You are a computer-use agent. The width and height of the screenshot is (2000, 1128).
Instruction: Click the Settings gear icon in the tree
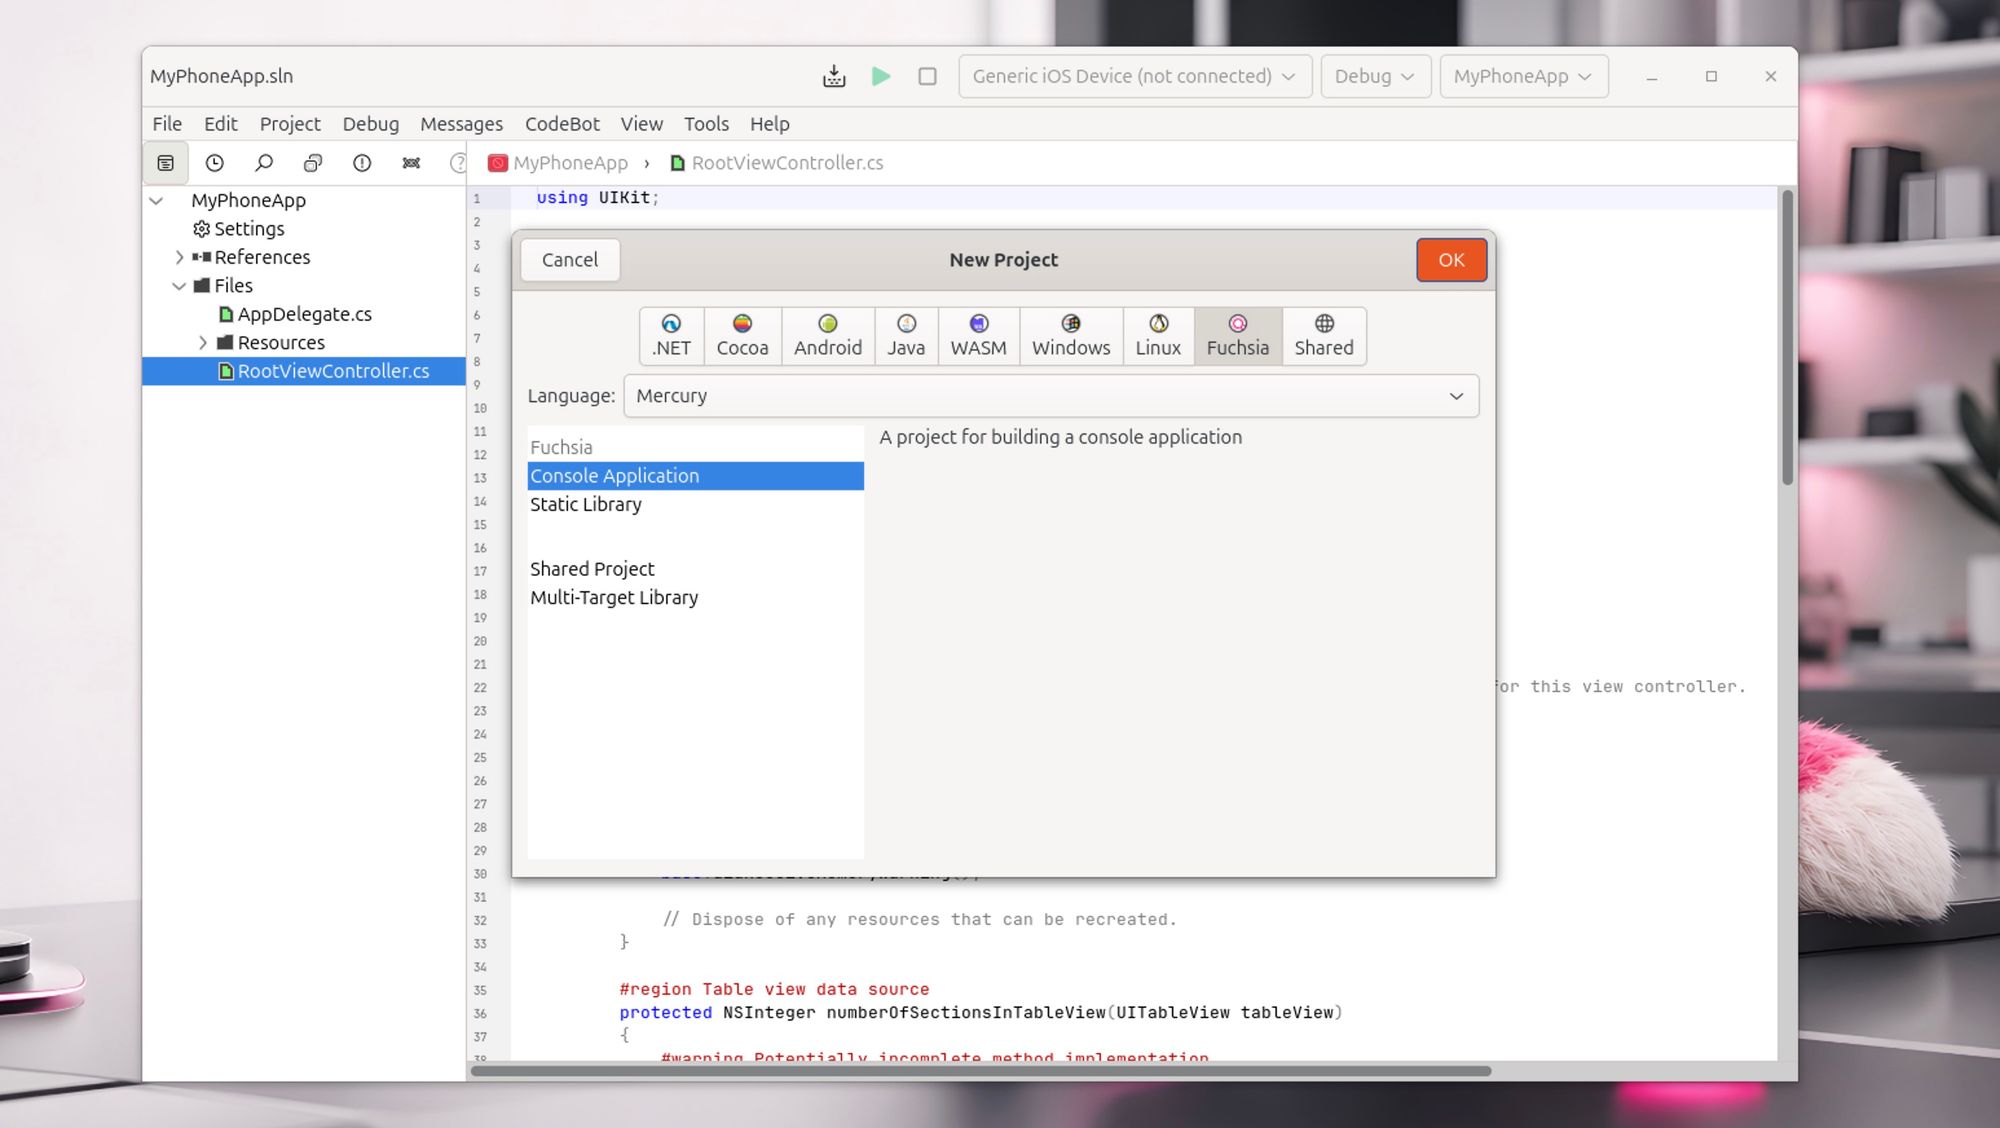coord(201,229)
